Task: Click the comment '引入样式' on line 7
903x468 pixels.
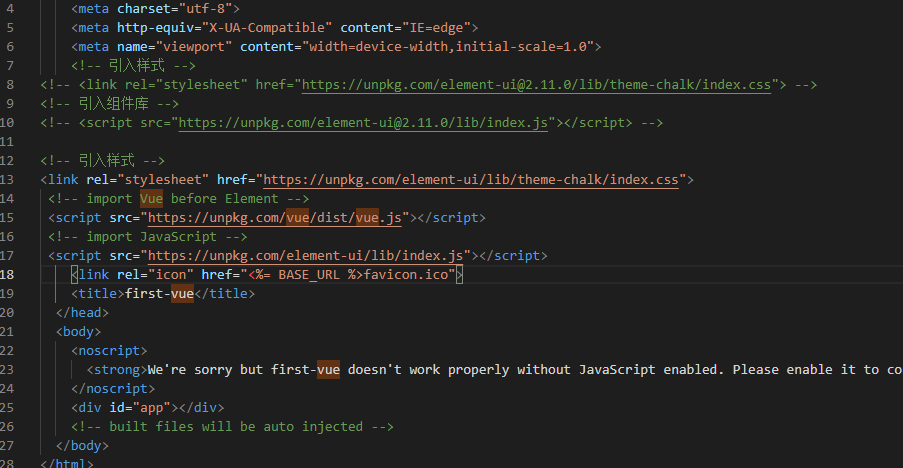Action: pyautogui.click(x=133, y=66)
